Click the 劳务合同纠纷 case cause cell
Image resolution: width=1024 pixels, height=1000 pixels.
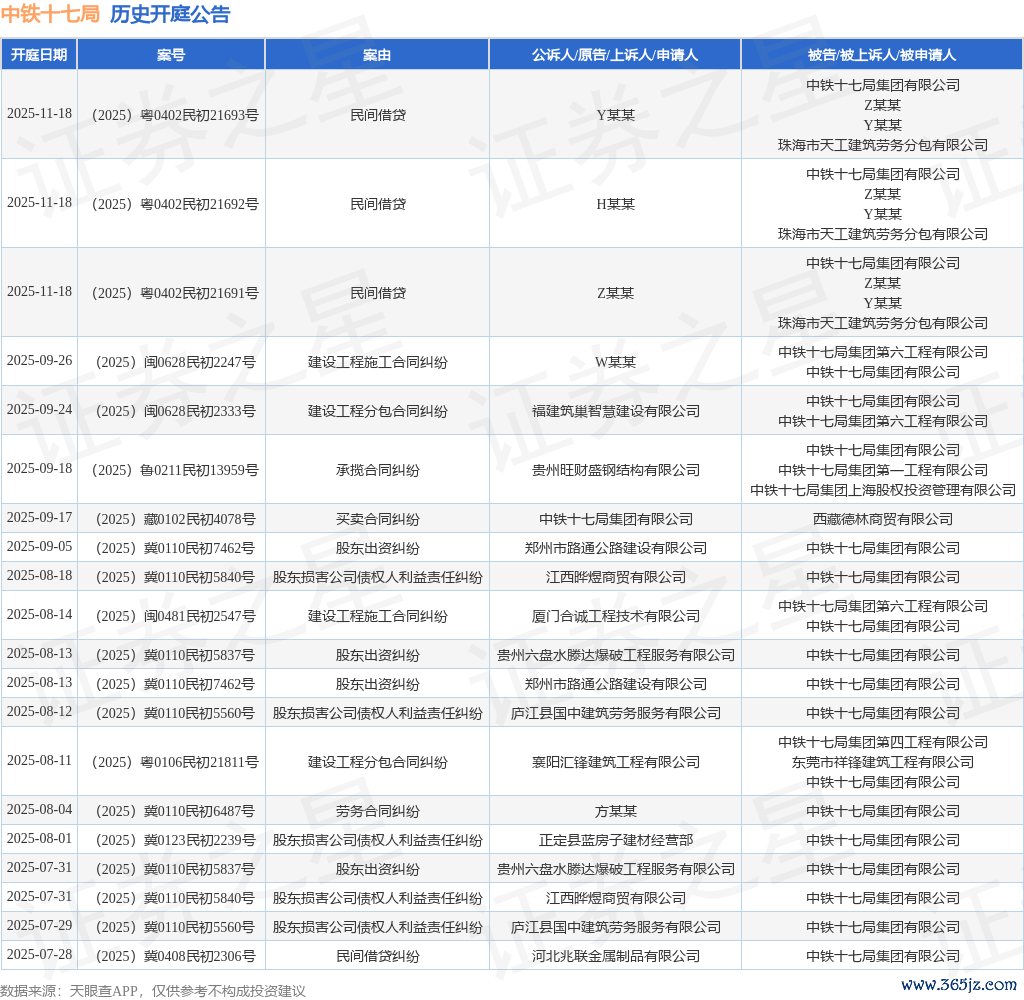(x=377, y=811)
